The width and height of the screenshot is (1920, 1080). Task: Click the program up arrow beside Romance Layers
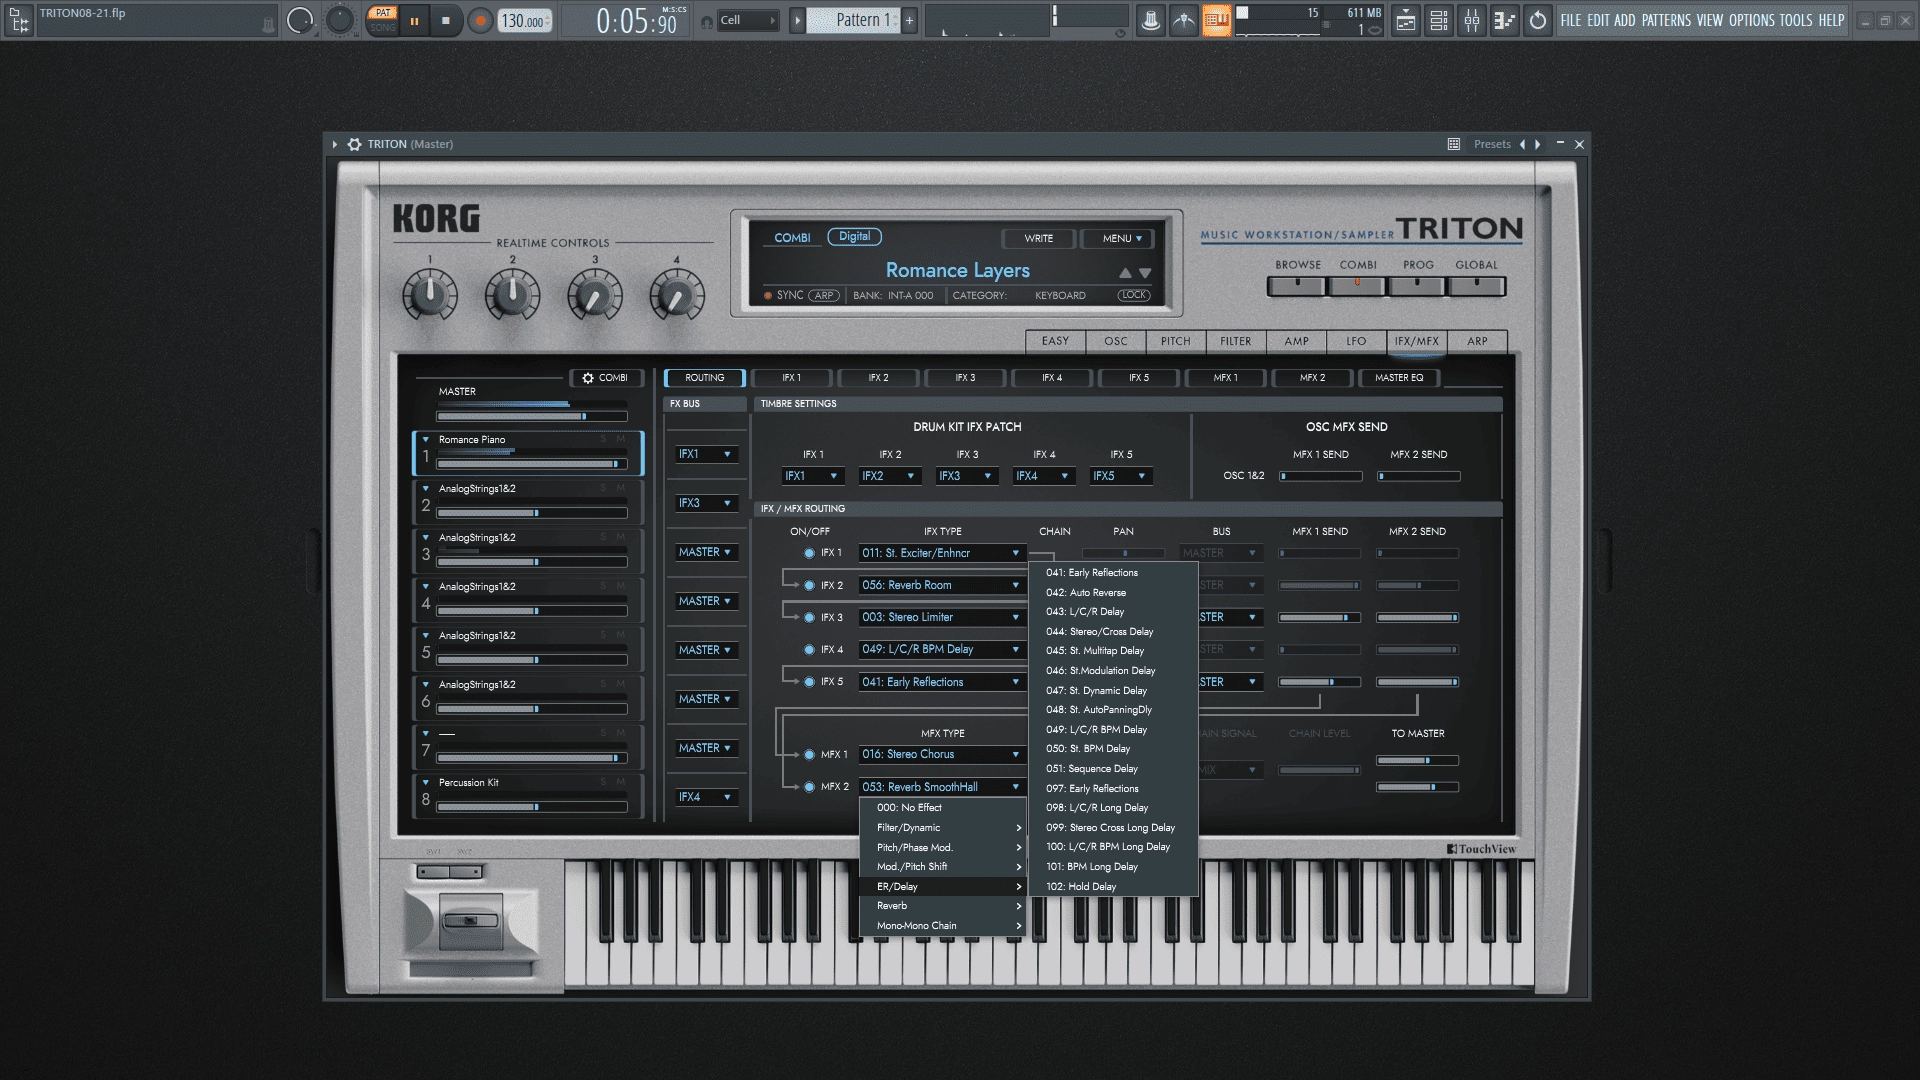(1125, 272)
